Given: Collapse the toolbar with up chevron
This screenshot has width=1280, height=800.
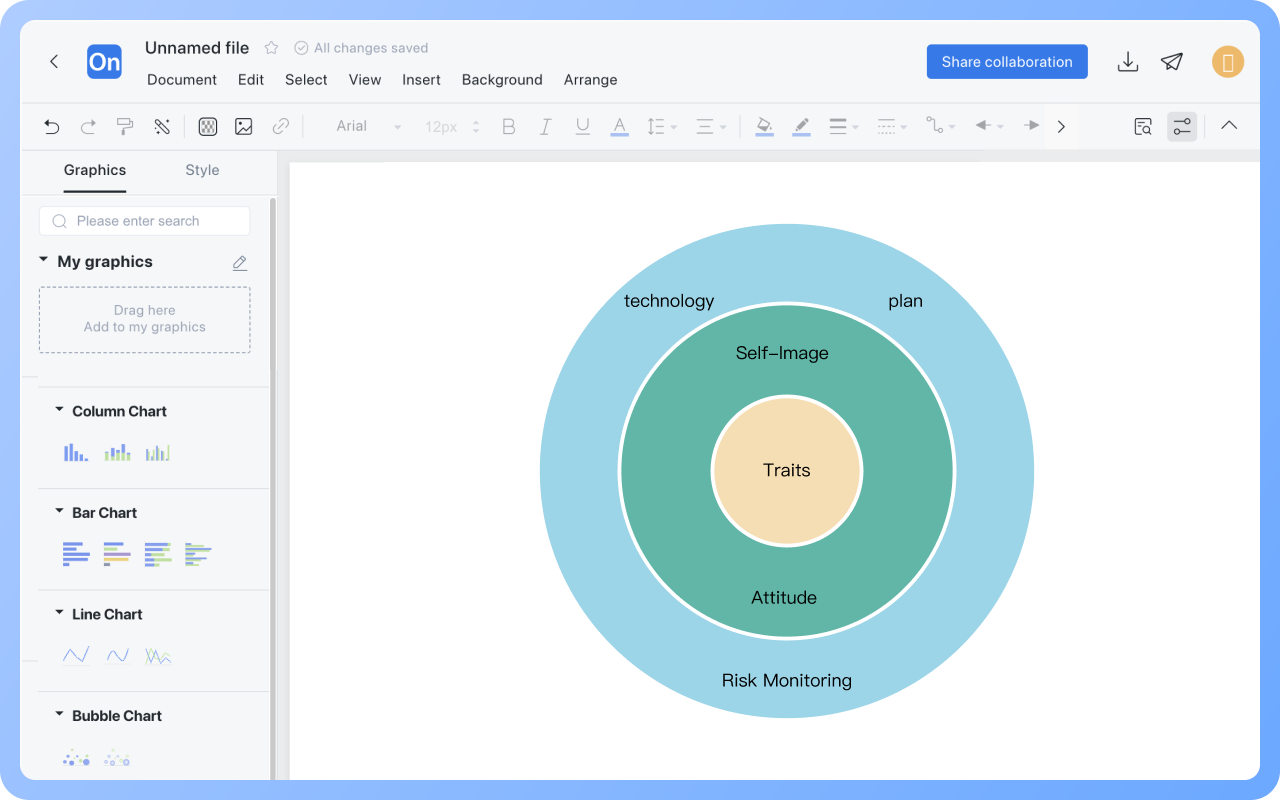Looking at the screenshot, I should (x=1229, y=126).
